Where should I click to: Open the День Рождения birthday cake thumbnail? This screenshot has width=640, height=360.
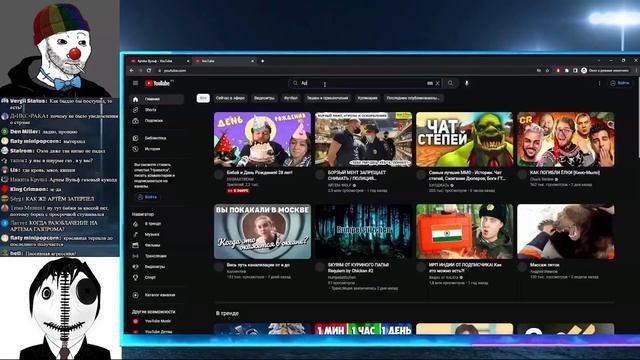[262, 139]
